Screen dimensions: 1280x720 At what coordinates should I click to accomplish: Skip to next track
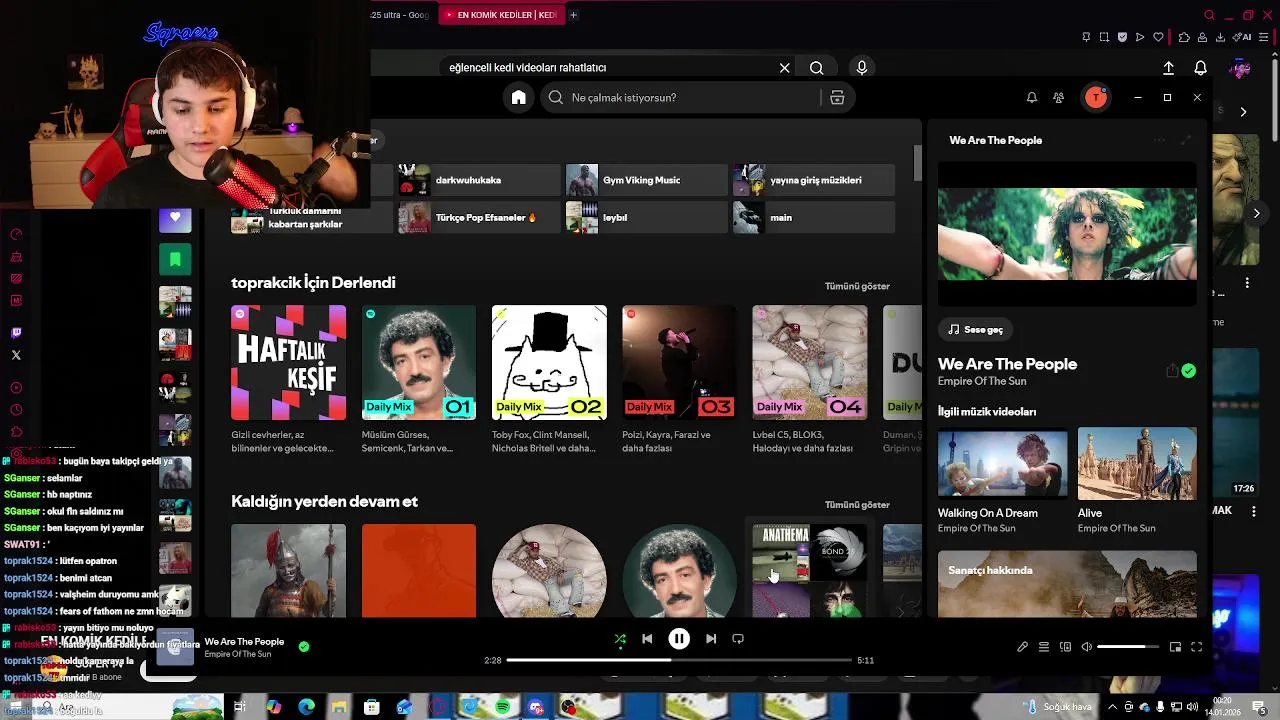pos(711,638)
